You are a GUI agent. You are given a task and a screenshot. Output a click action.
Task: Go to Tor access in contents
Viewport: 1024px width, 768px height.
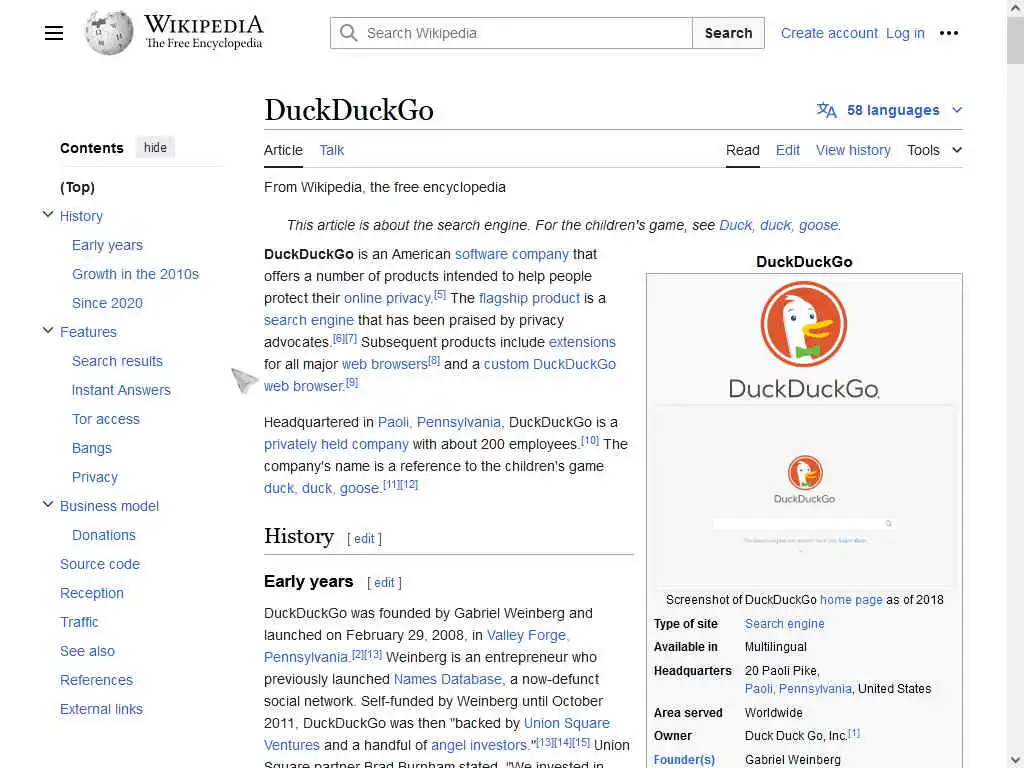click(x=106, y=419)
